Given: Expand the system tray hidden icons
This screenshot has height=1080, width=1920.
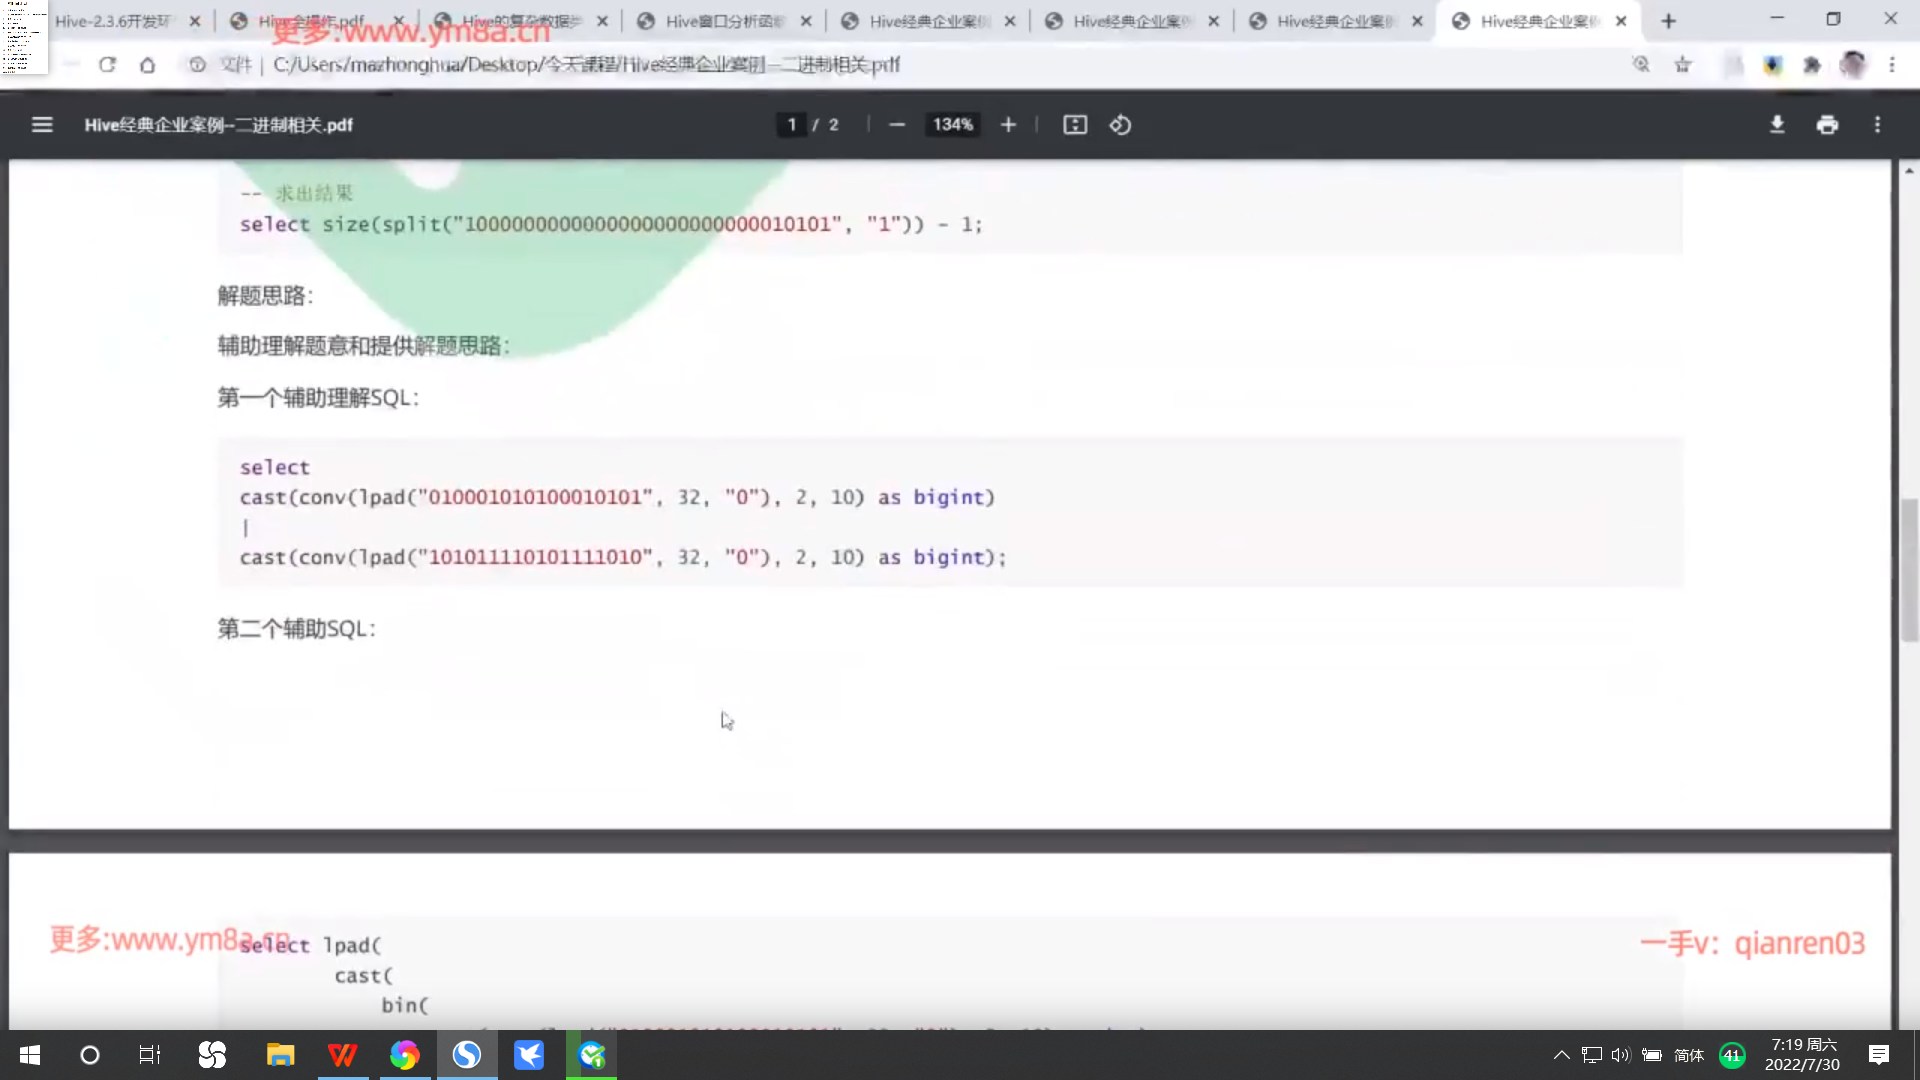Looking at the screenshot, I should tap(1561, 1055).
